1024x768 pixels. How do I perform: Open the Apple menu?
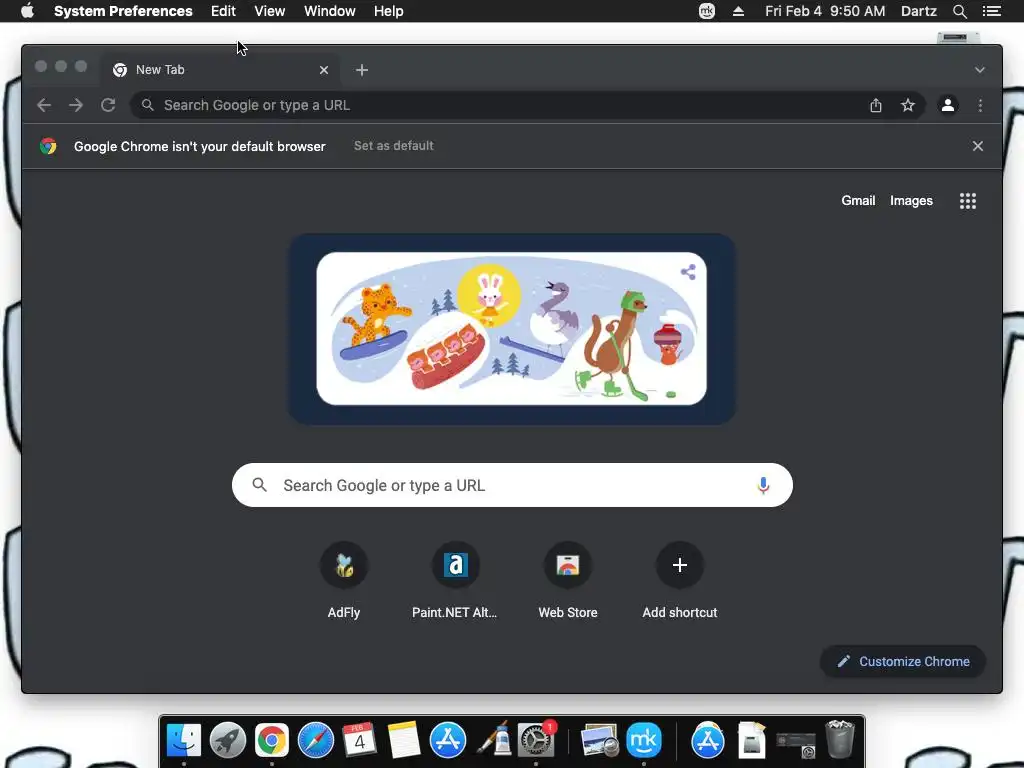27,11
